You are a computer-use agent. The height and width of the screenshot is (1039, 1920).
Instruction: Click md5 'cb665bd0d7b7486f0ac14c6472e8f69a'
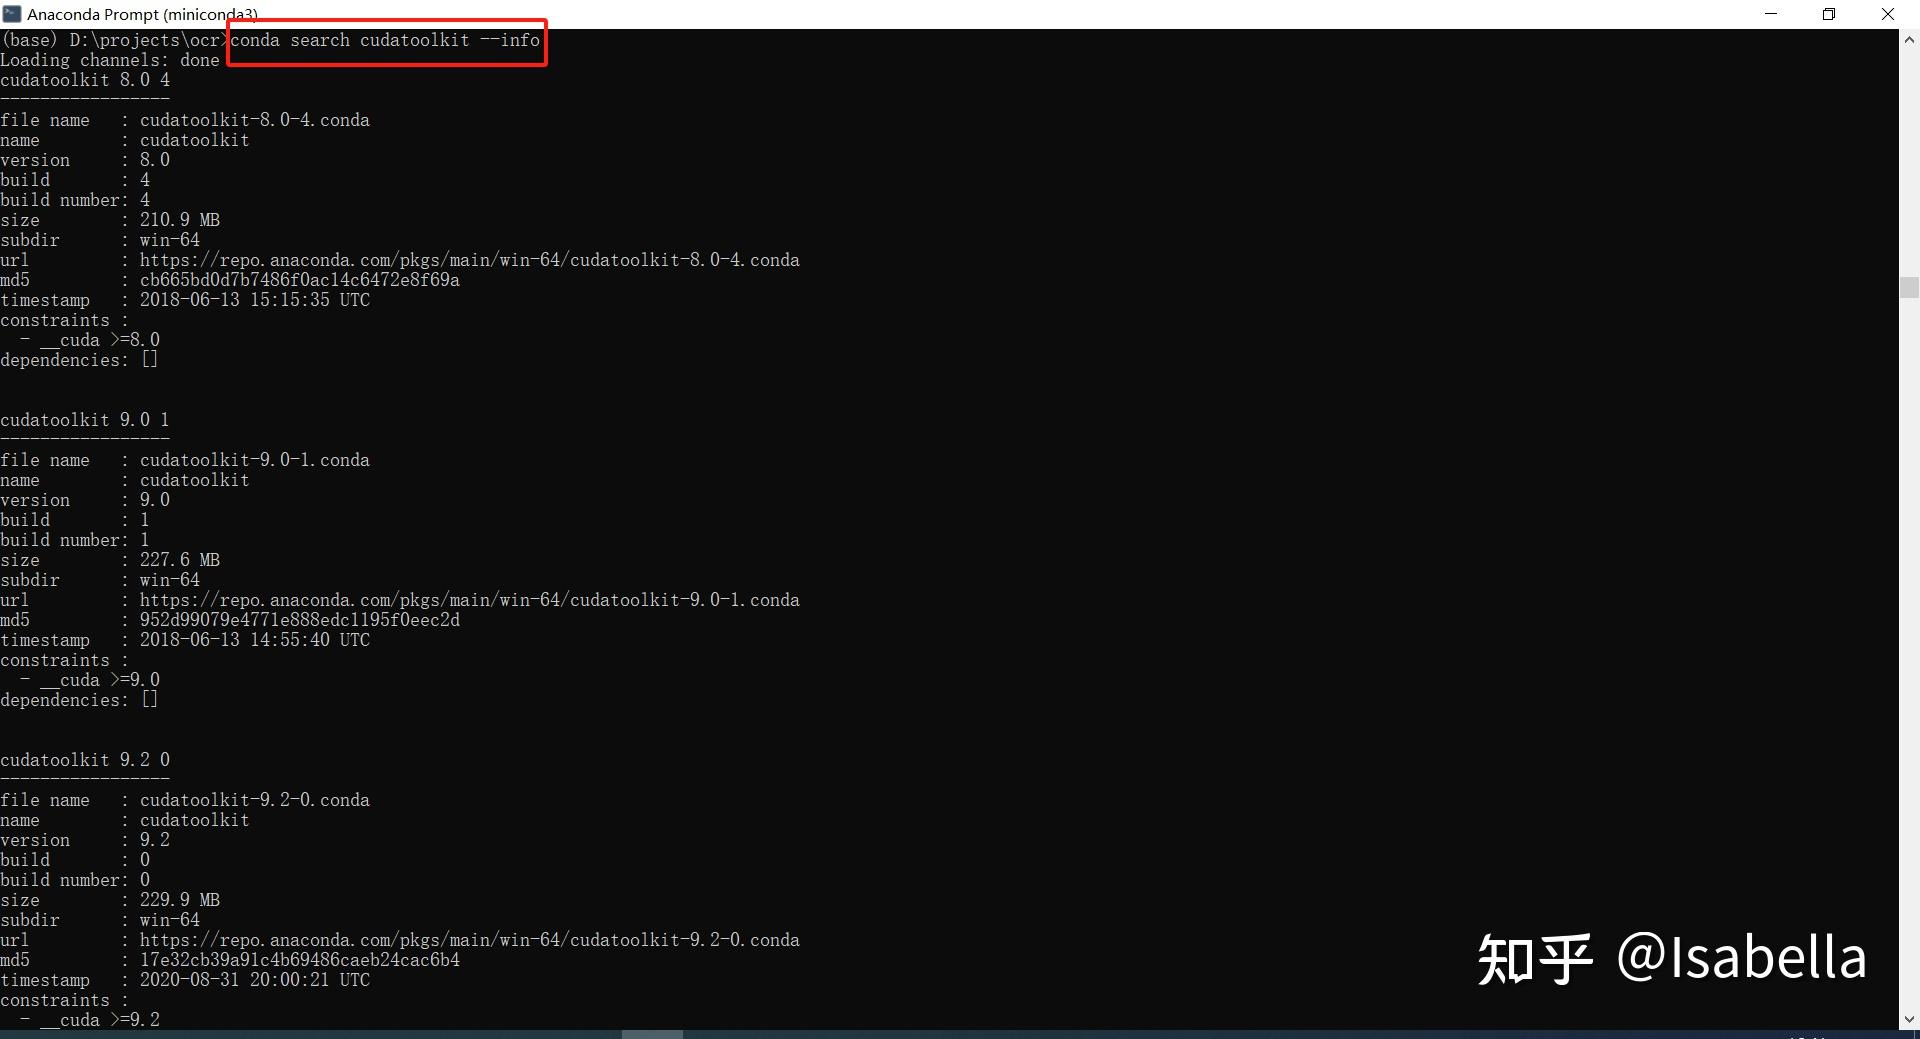click(300, 280)
